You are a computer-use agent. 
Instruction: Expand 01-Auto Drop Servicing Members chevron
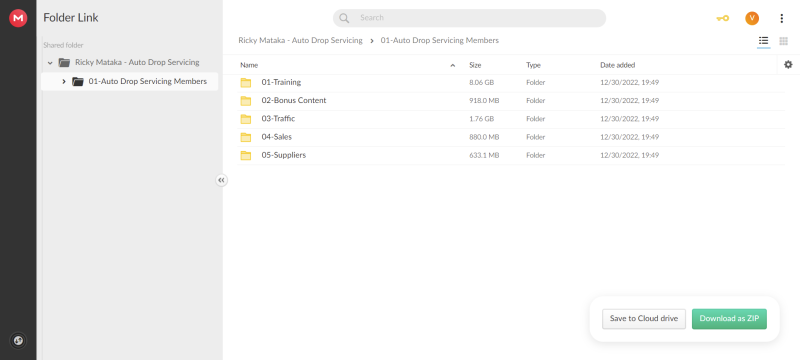(64, 82)
